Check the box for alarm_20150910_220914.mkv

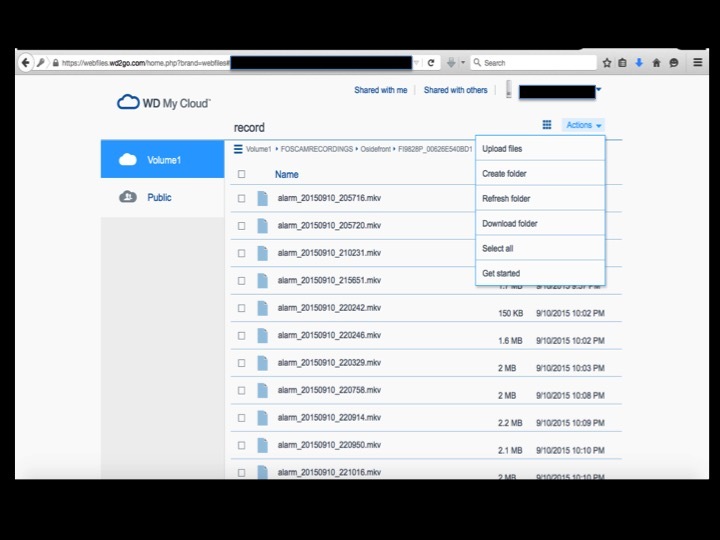tap(242, 418)
